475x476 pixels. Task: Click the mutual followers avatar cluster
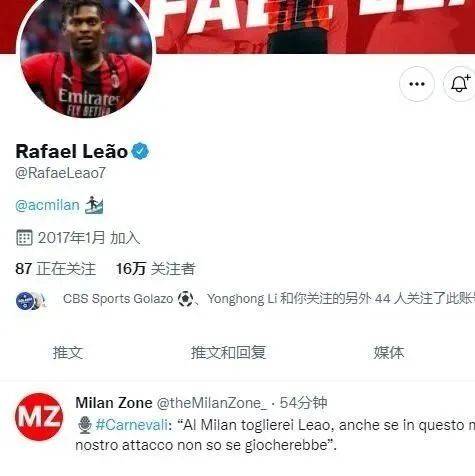[30, 301]
